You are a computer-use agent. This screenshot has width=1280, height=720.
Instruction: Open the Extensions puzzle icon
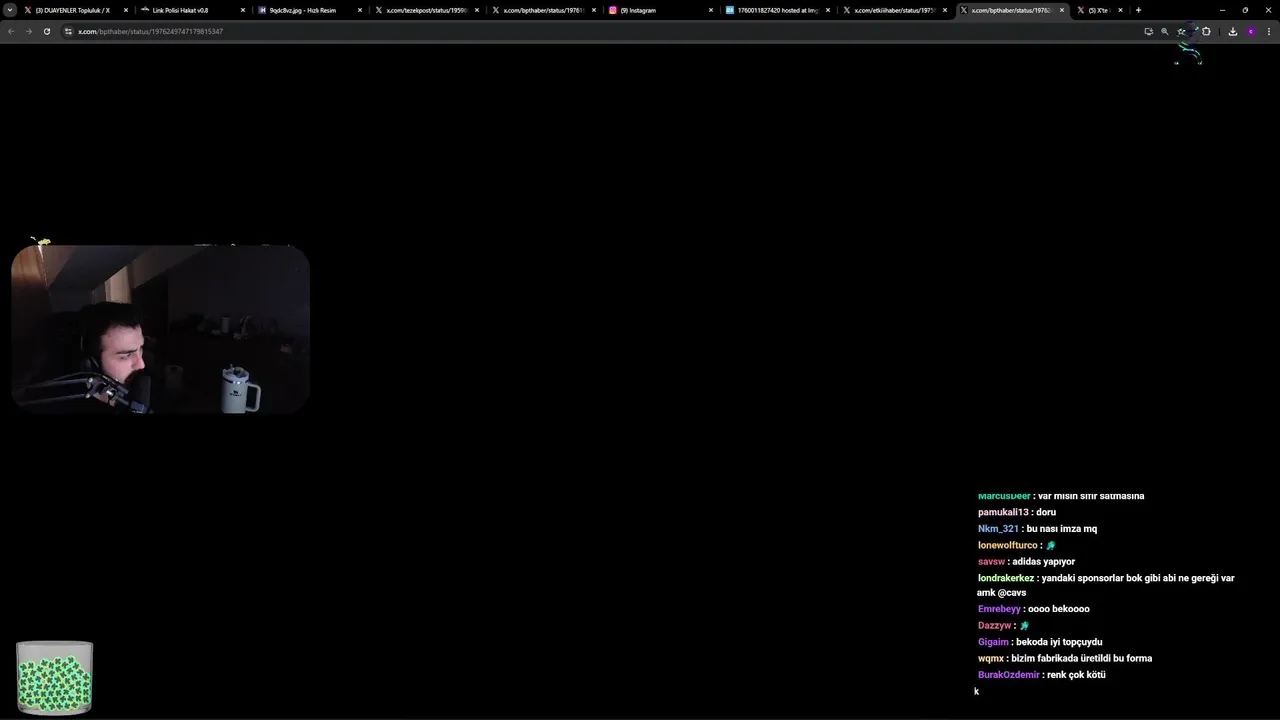(1206, 31)
